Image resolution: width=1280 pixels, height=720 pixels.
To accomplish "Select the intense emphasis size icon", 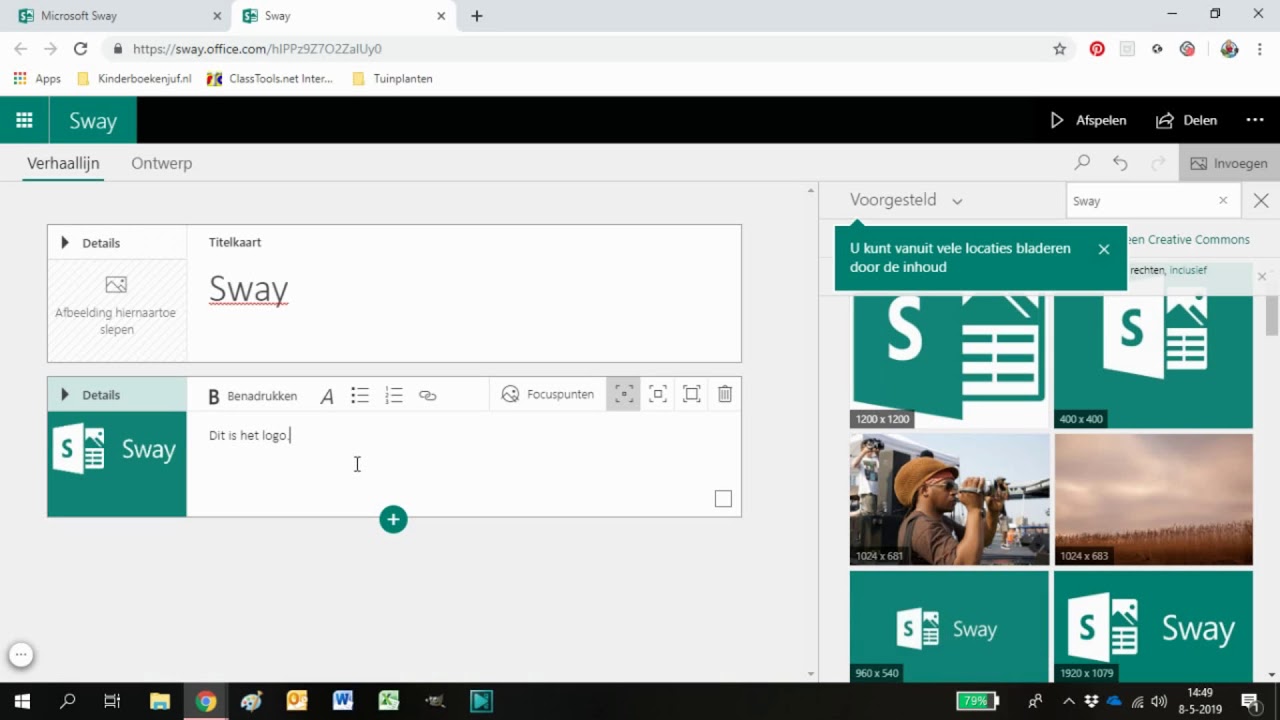I will [x=691, y=394].
